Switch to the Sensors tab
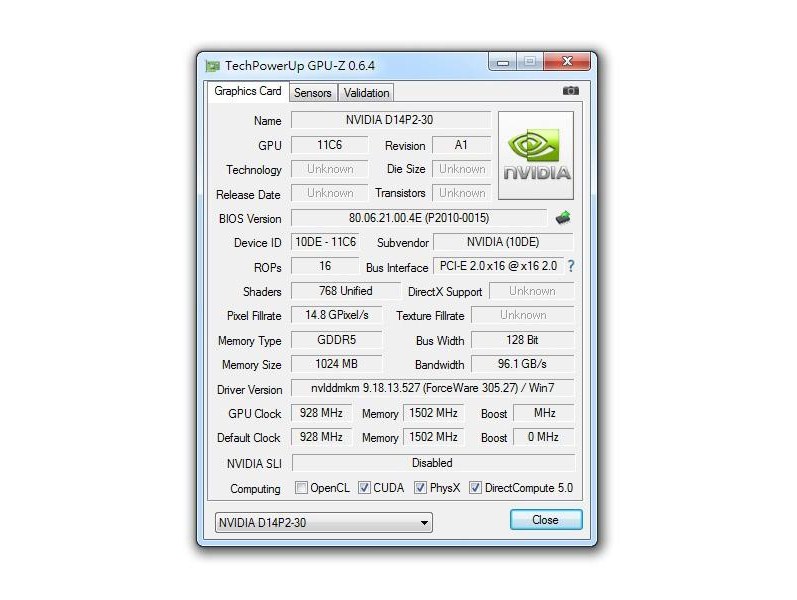Screen dimensions: 797x600 click(312, 93)
